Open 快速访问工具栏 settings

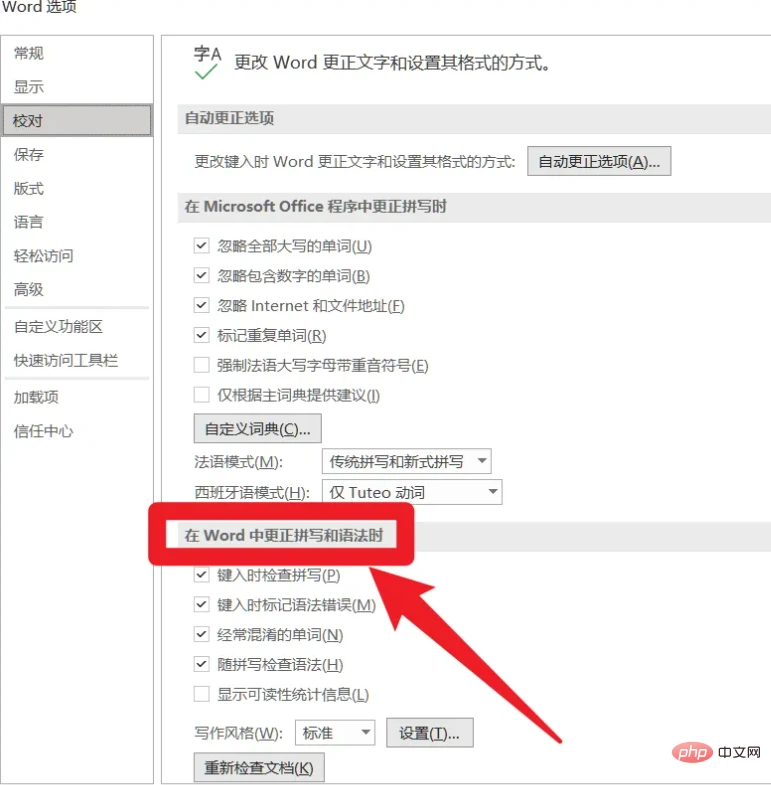[66, 360]
